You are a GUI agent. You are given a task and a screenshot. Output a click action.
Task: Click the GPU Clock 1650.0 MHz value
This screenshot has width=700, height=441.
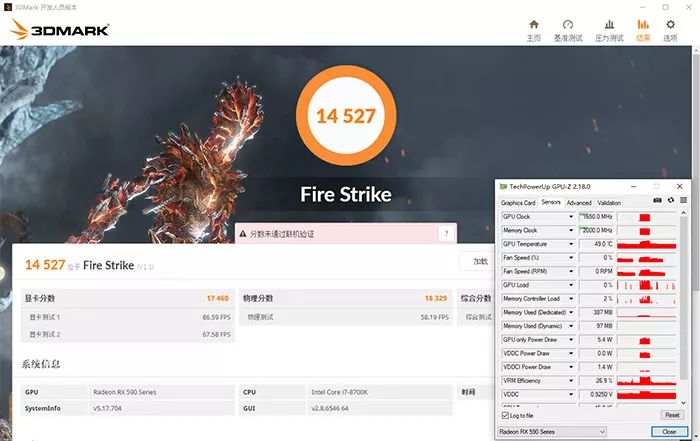tap(596, 217)
